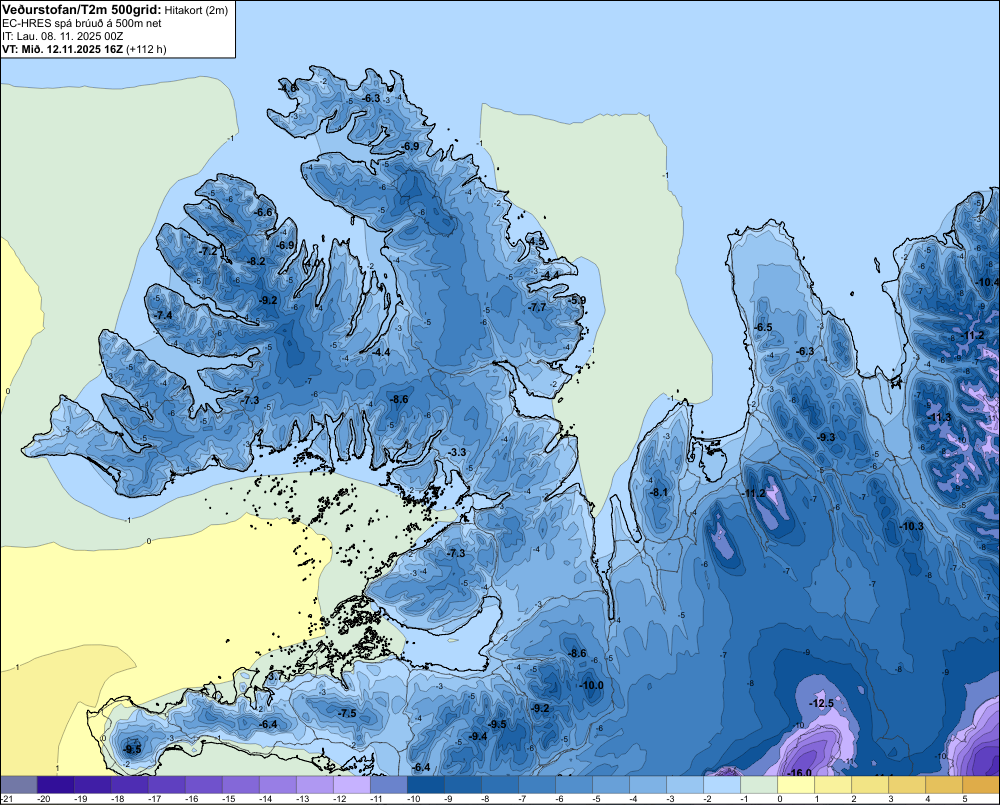Click the -10.4 temperature label on the map
Viewport: 1000px width, 805px height.
click(x=989, y=282)
